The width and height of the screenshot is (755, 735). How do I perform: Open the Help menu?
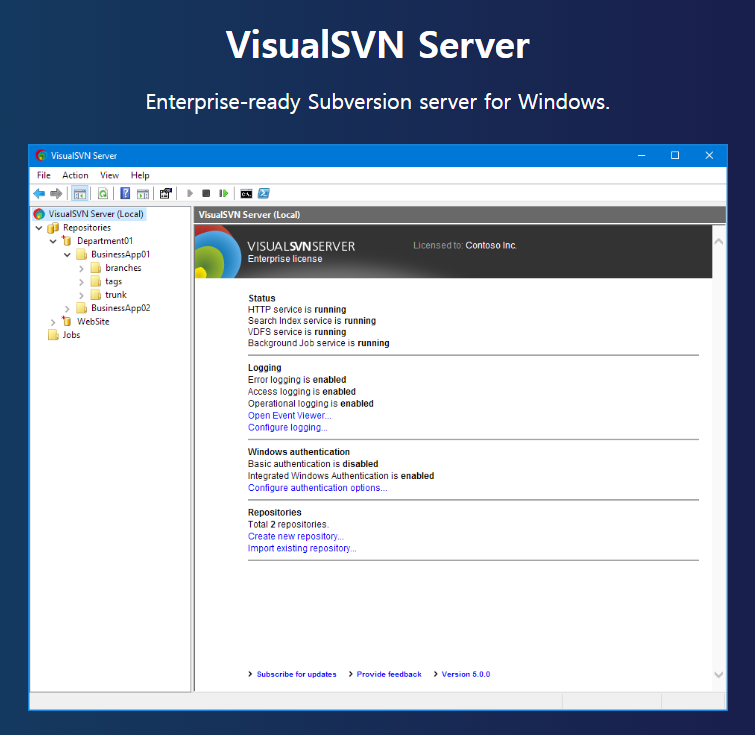(140, 175)
